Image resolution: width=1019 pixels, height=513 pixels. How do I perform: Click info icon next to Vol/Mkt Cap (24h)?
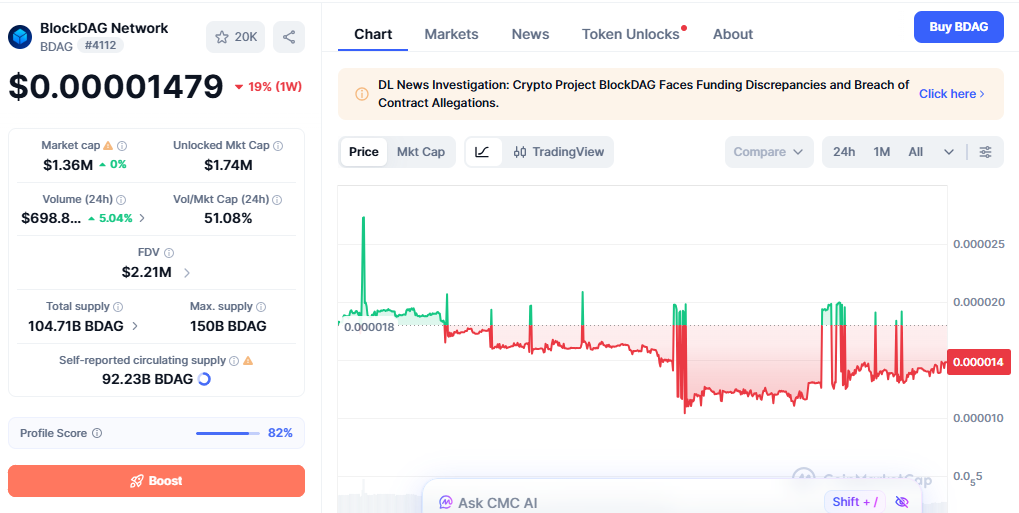click(x=277, y=200)
